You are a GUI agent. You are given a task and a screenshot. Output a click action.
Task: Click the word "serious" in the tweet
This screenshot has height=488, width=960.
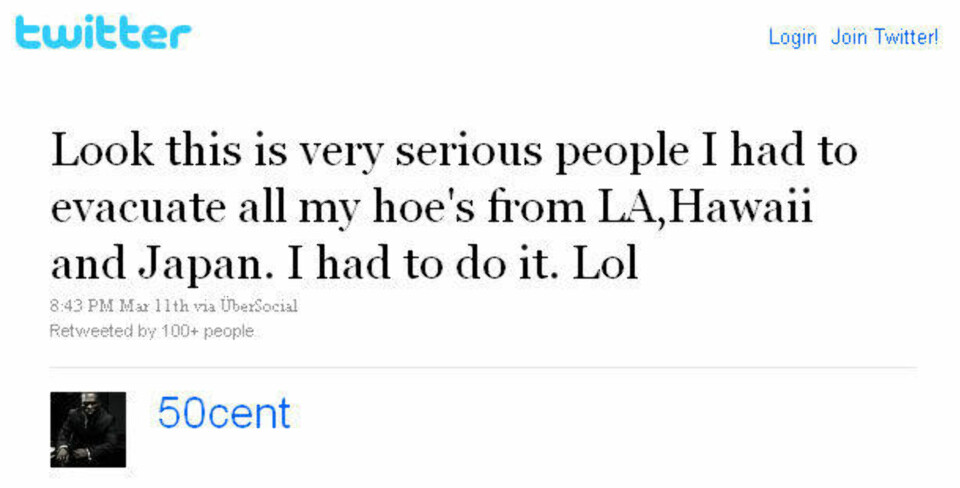(469, 151)
